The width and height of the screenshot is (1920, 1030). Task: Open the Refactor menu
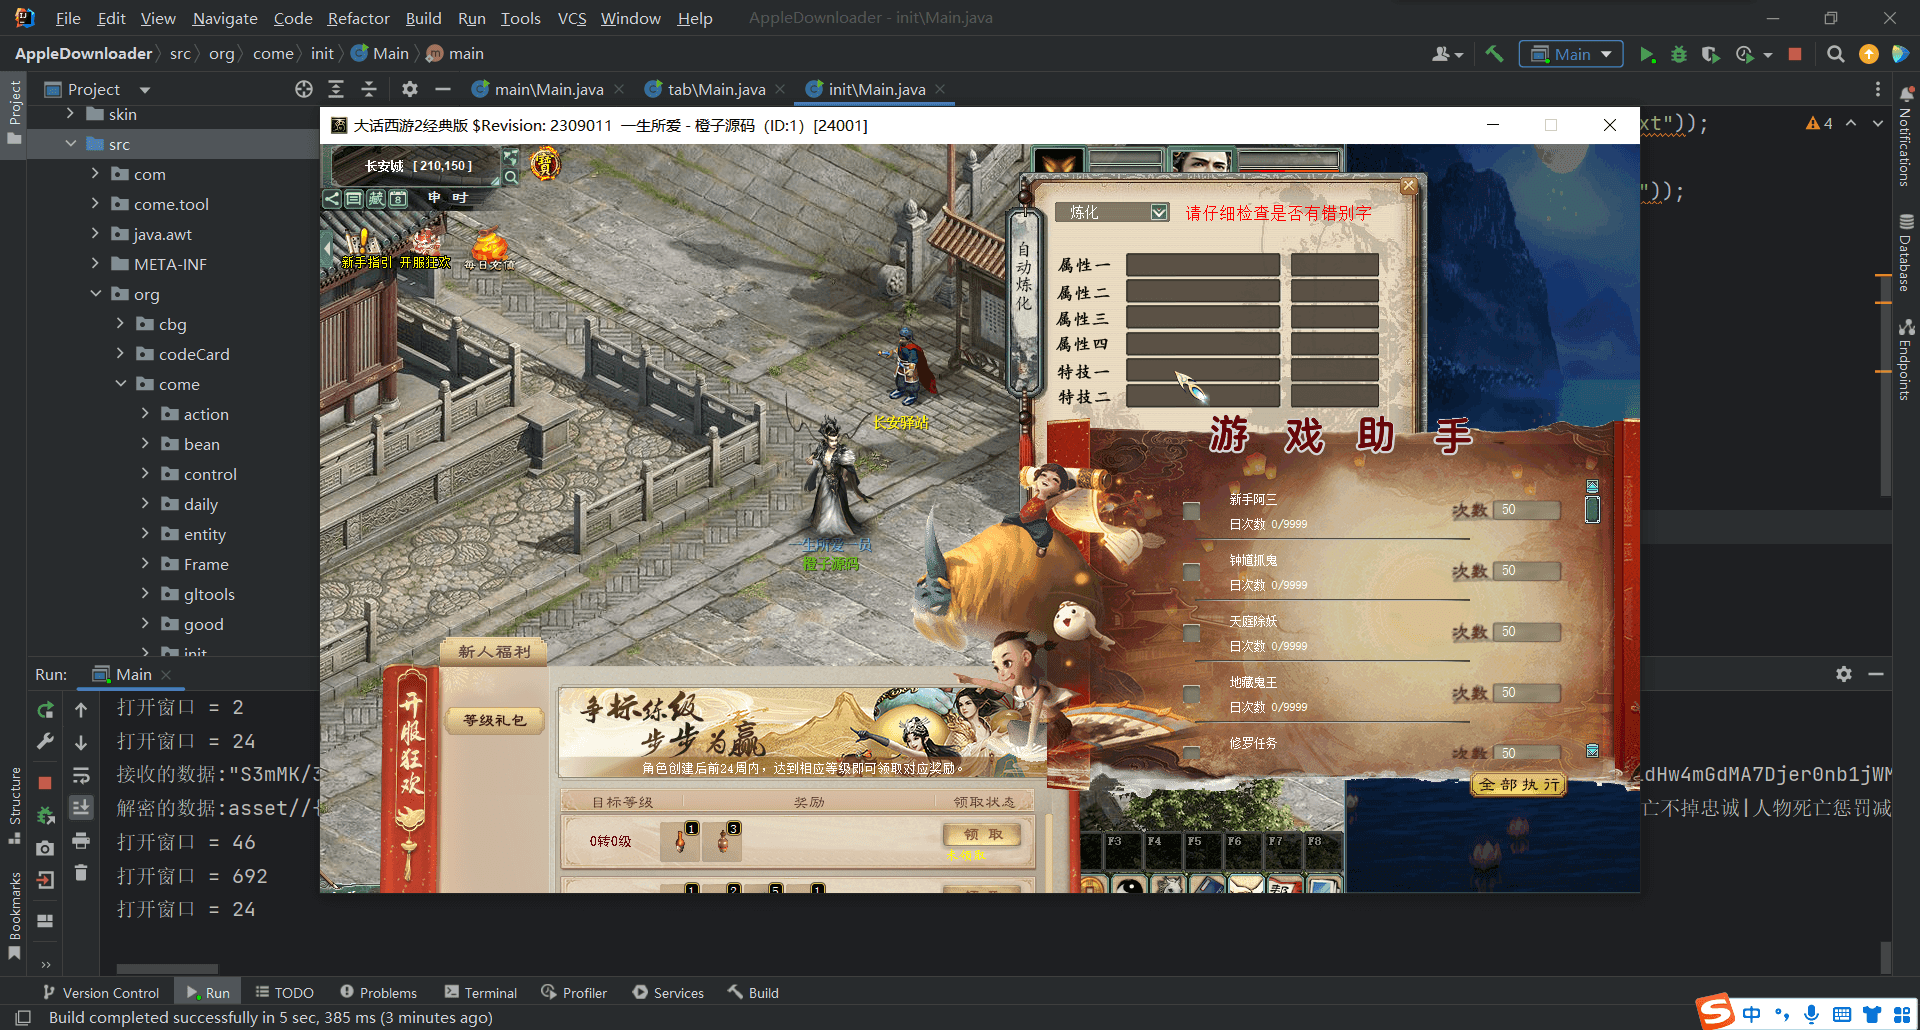(358, 18)
